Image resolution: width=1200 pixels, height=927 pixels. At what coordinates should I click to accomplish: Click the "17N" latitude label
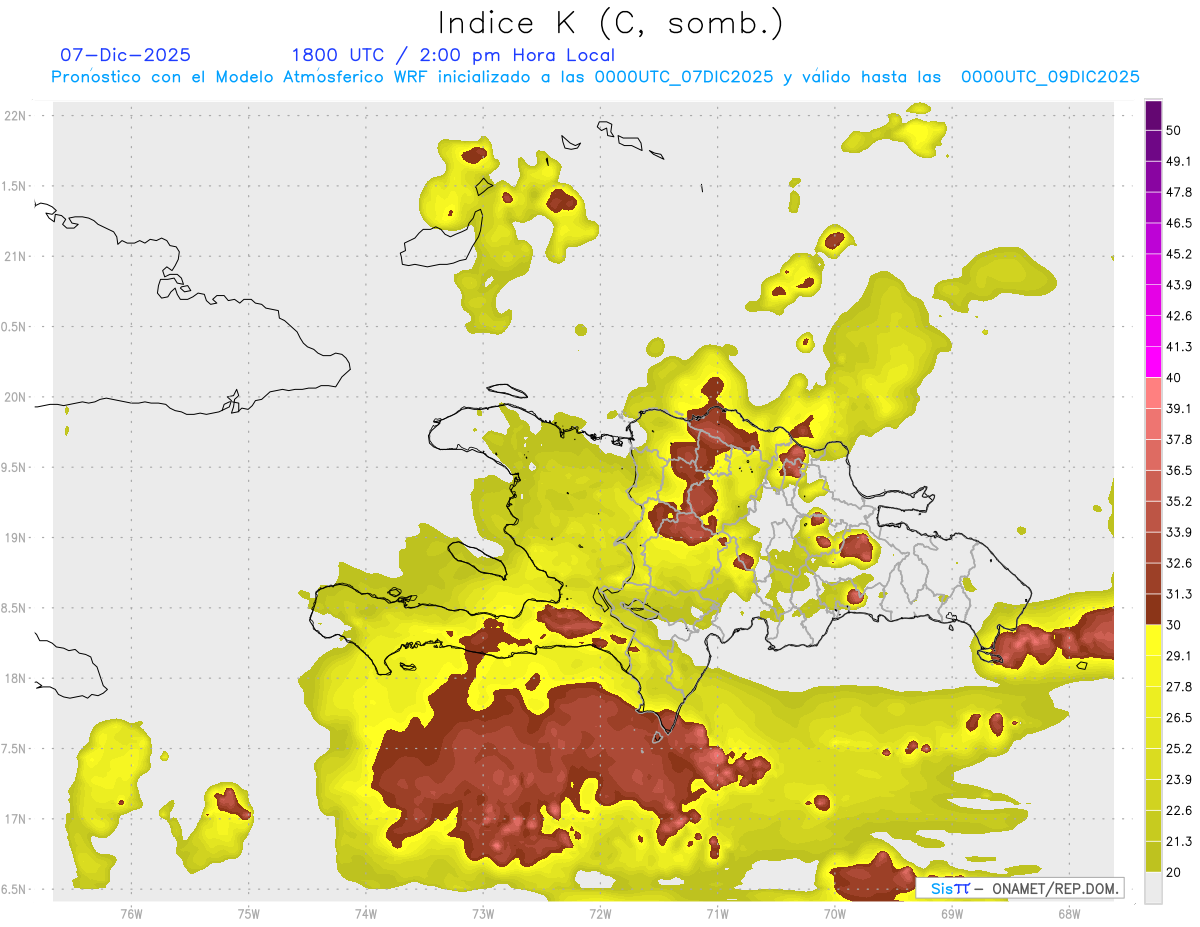point(16,819)
